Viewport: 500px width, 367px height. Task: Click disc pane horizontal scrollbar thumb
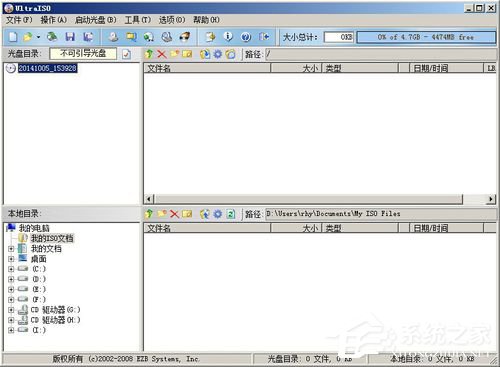click(x=309, y=199)
